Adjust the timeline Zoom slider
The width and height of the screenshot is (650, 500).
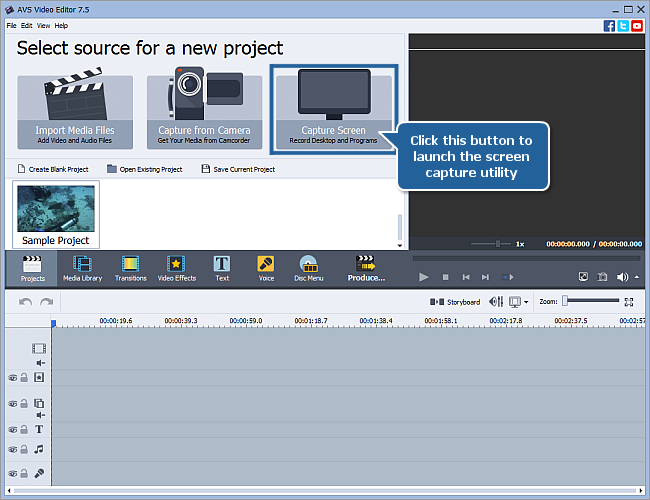[x=591, y=301]
